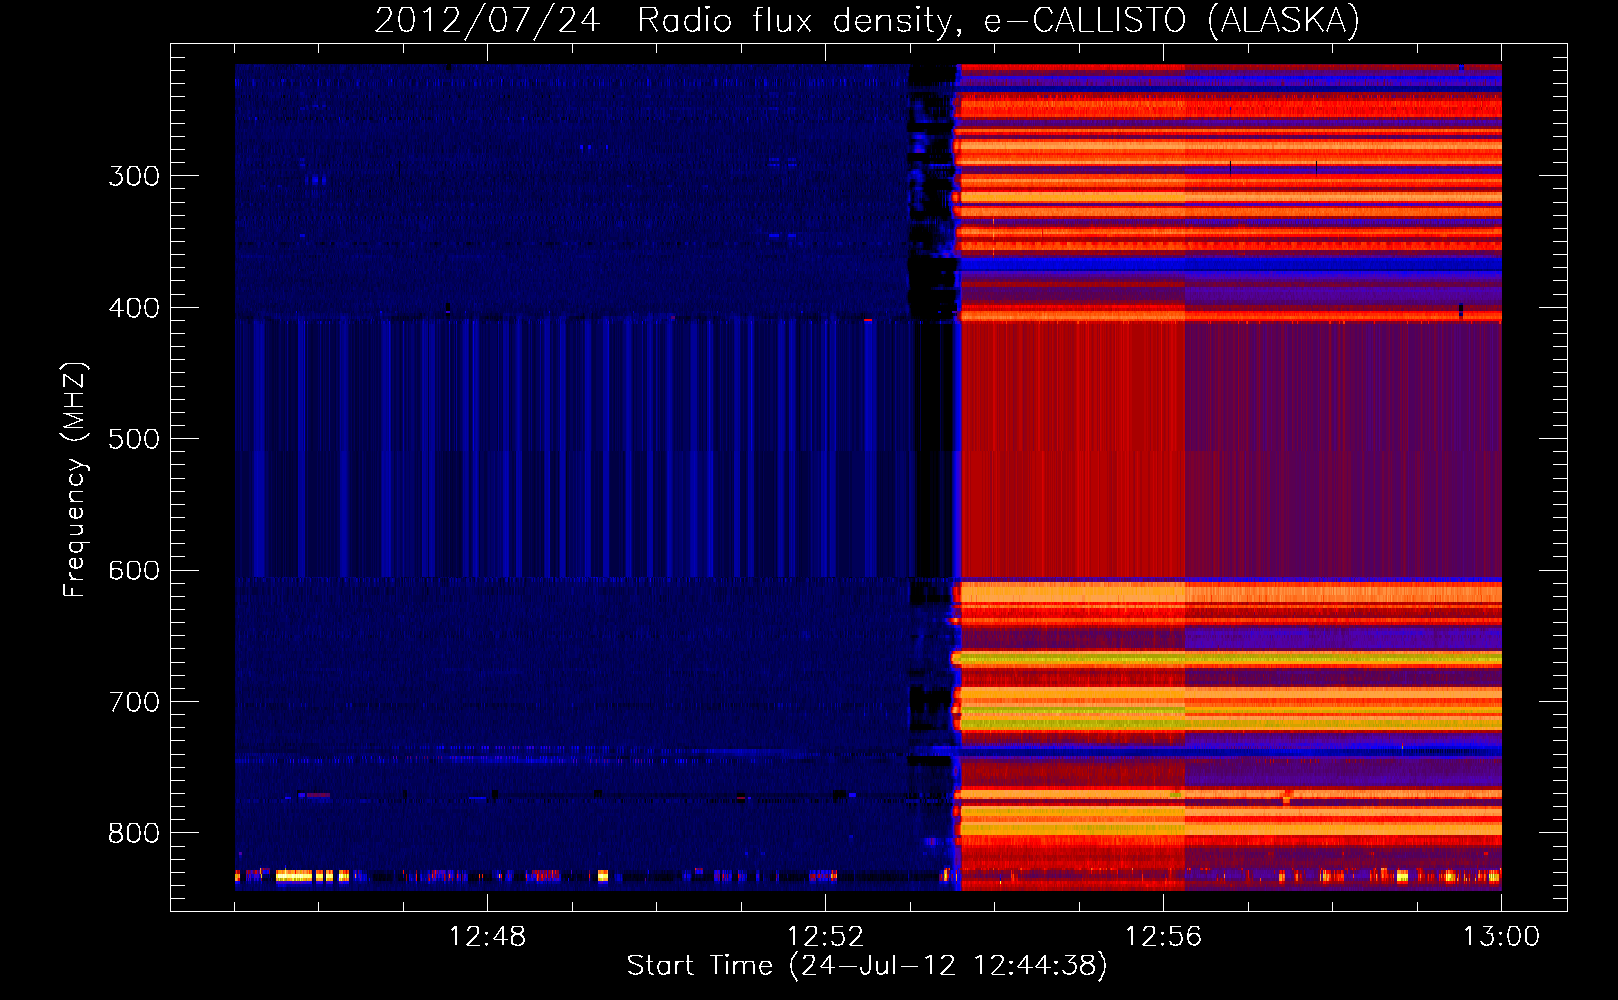Image resolution: width=1618 pixels, height=1000 pixels.
Task: Click the date "2012/07/24" in the title
Action: (487, 21)
